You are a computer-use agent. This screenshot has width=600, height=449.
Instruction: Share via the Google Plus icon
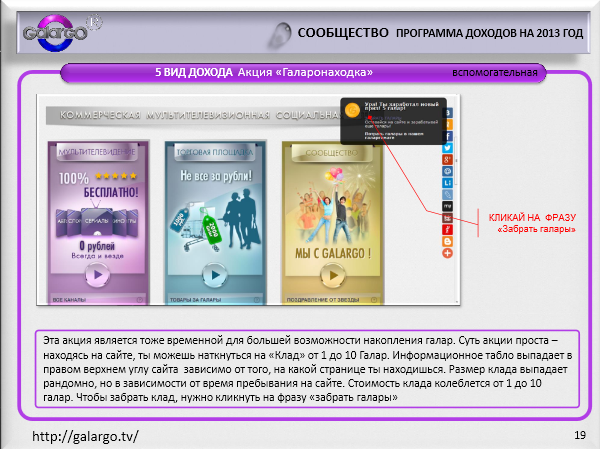tap(448, 159)
